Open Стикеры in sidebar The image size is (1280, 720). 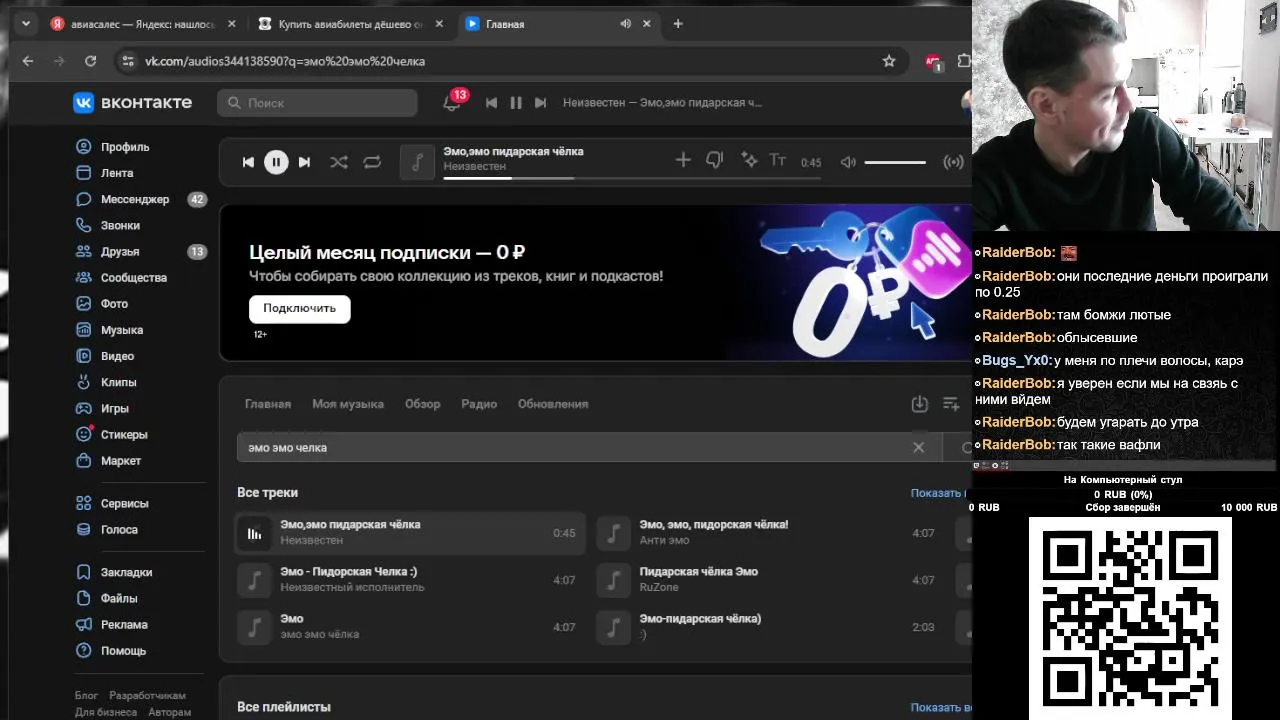(x=124, y=435)
